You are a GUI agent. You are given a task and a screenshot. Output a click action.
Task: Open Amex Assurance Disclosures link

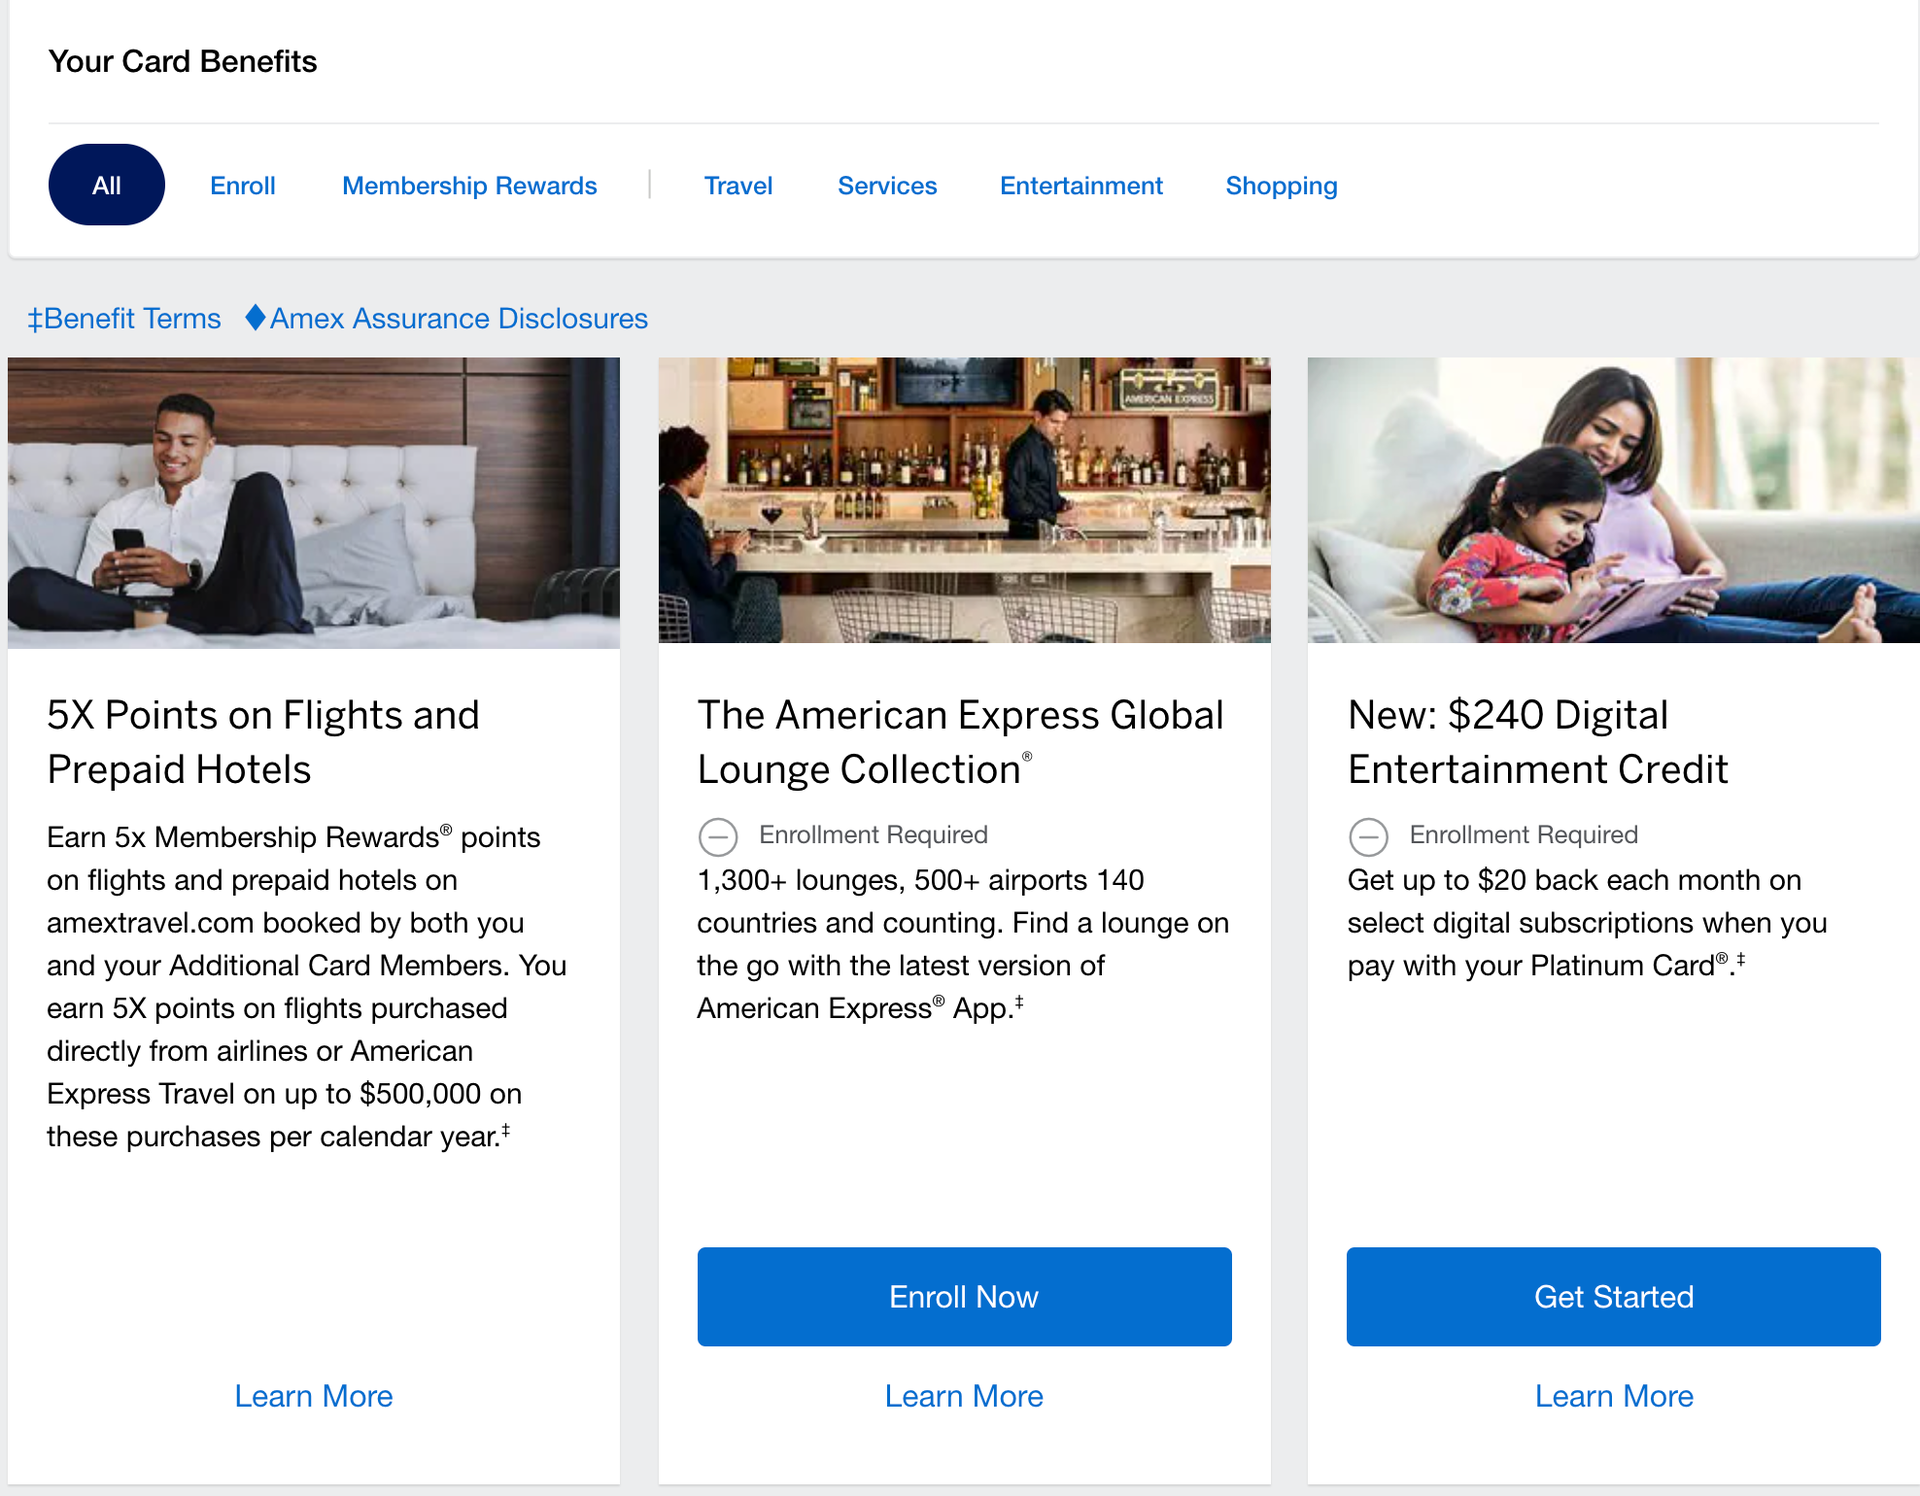pos(458,318)
